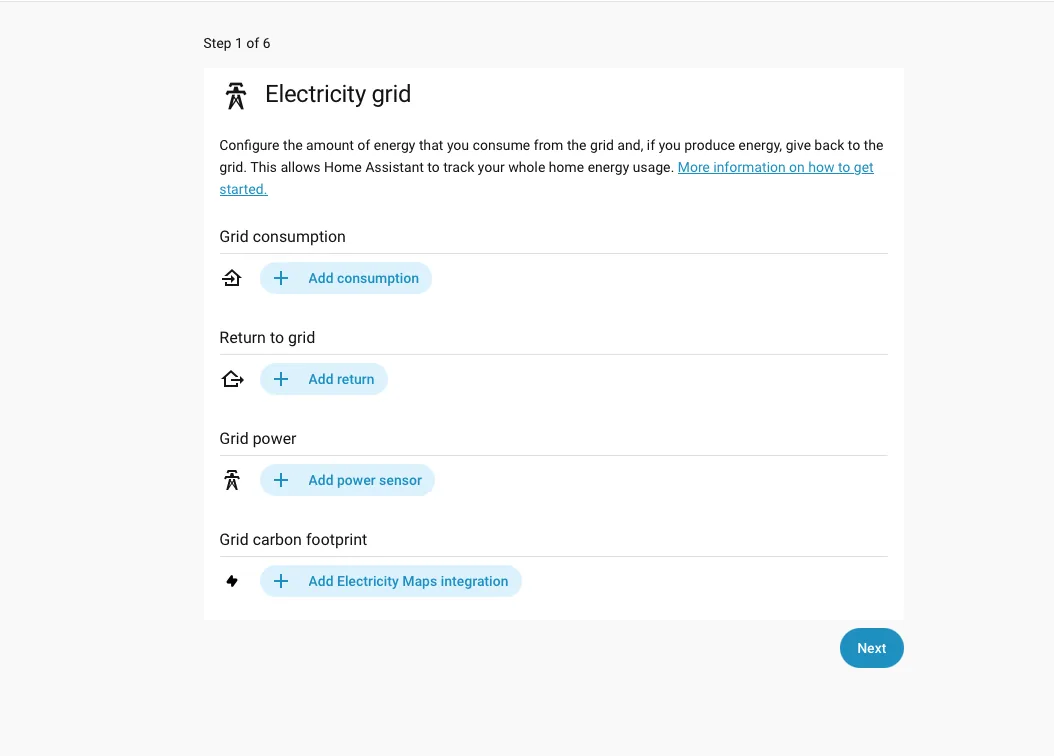Click the home export icon under Return to grid

click(x=232, y=379)
